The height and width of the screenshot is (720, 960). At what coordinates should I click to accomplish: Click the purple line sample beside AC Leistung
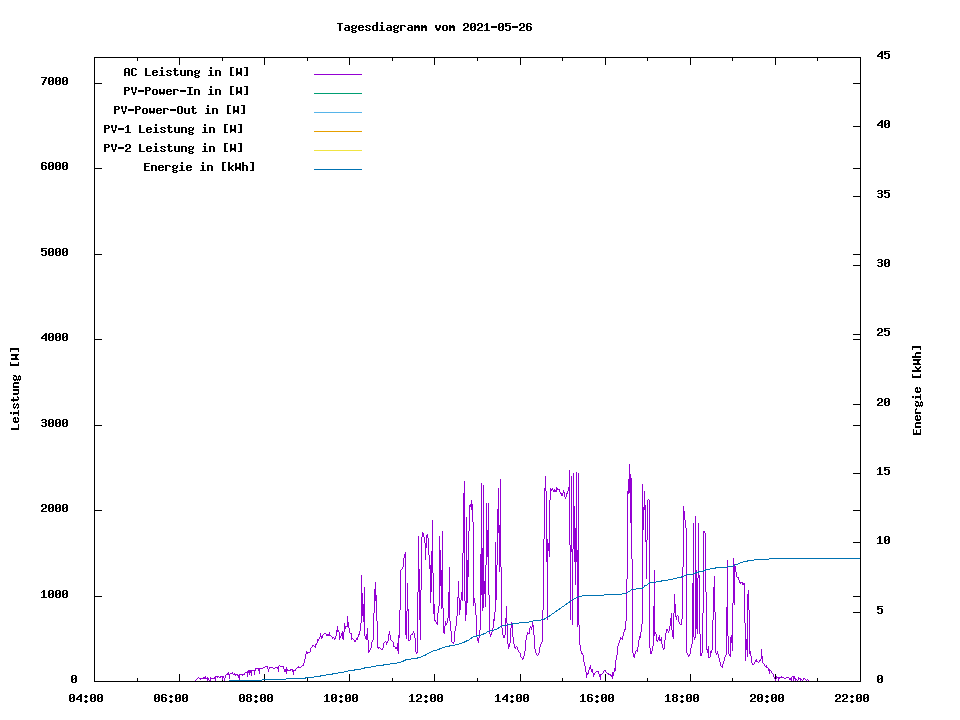click(x=337, y=74)
